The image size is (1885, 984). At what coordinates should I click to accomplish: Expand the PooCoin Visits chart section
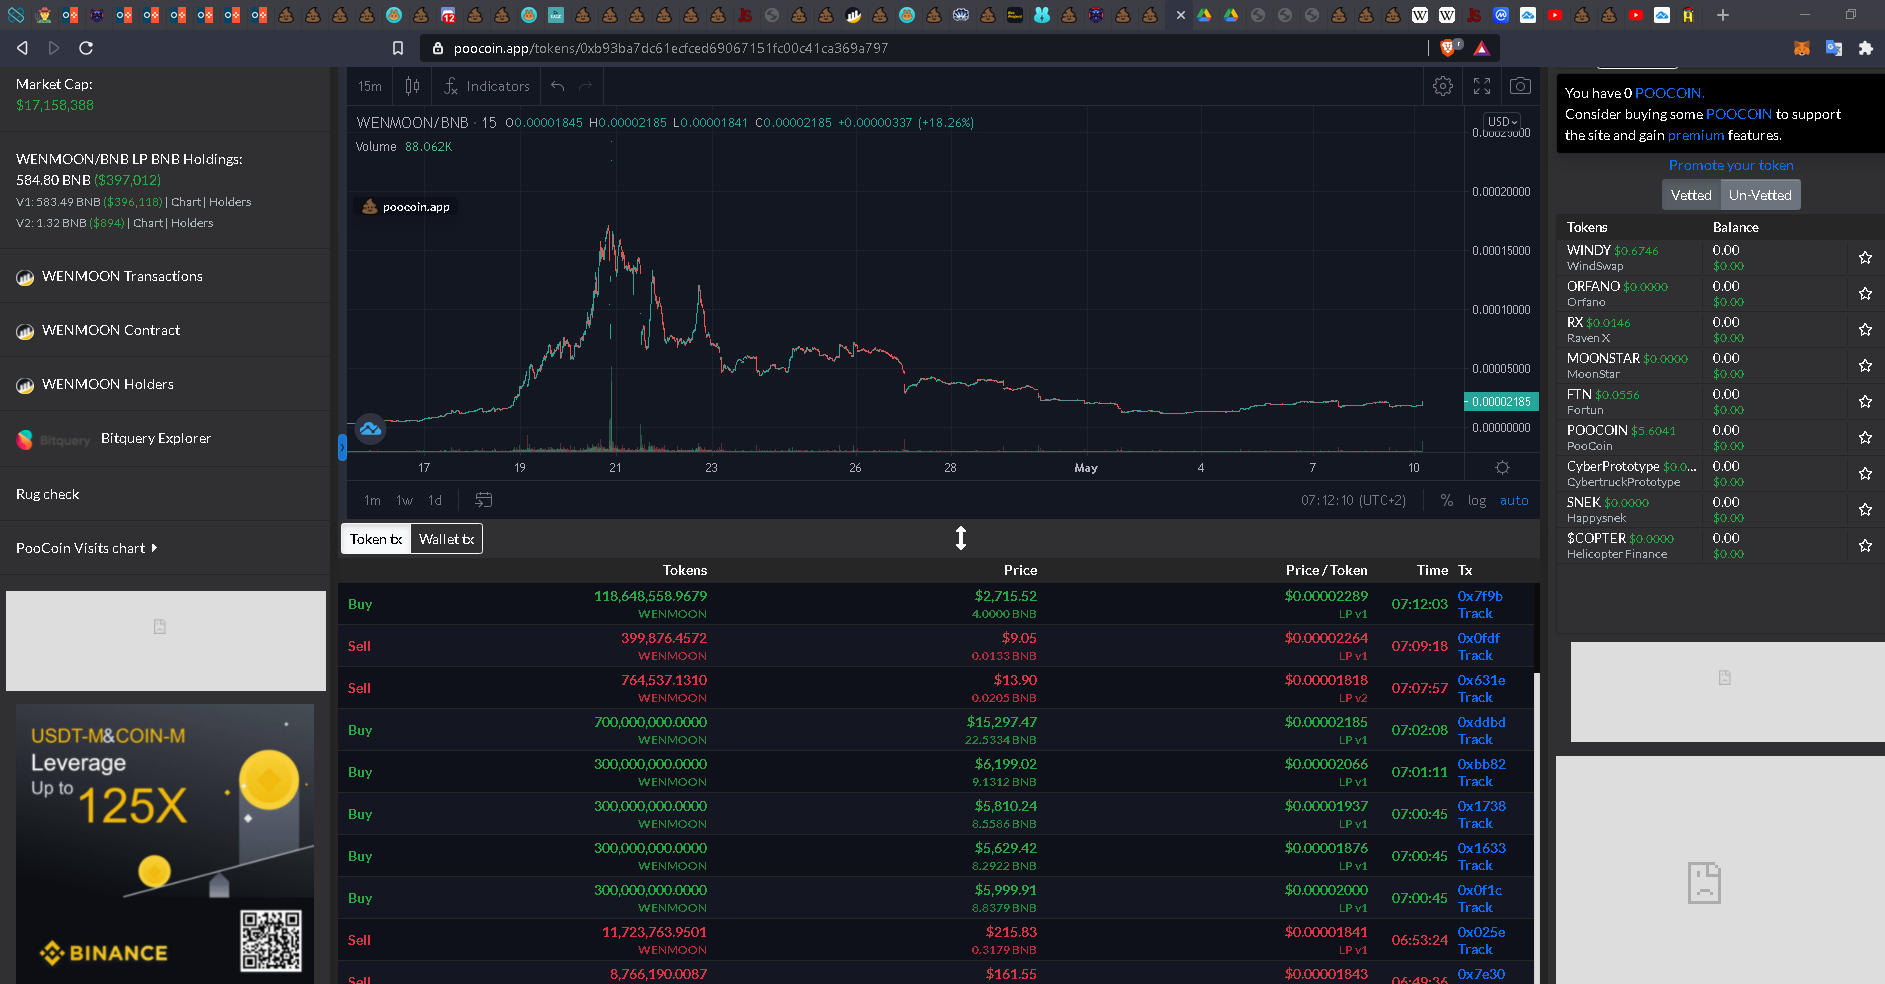87,548
